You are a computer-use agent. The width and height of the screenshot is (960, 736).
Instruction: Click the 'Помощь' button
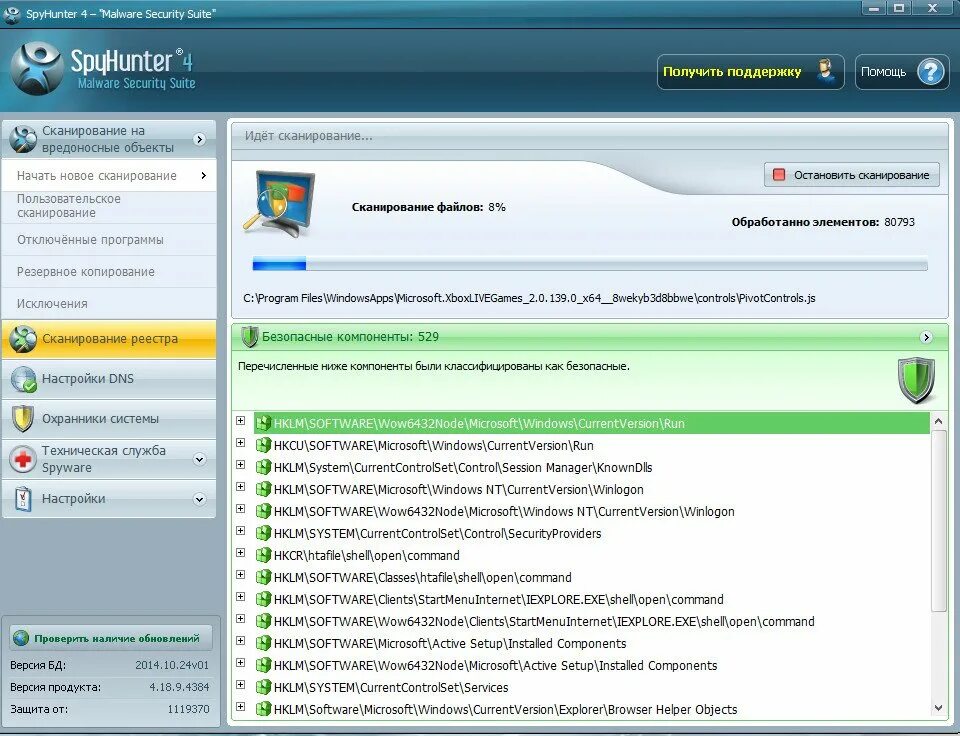point(902,72)
